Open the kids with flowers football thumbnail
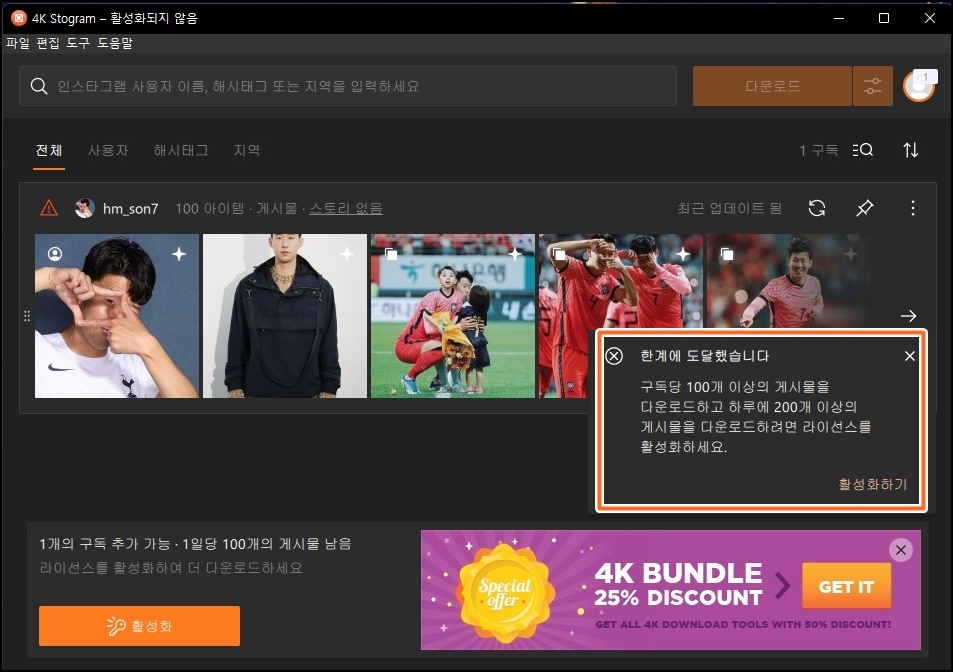This screenshot has height=672, width=953. (x=453, y=316)
